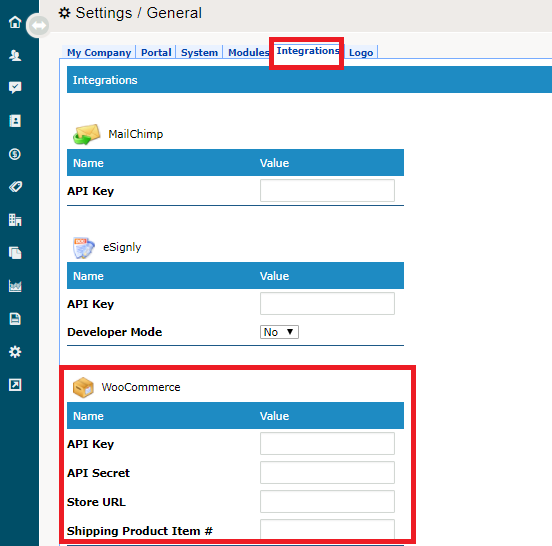This screenshot has width=552, height=546.
Task: Click the eSignly document icon
Action: coord(83,247)
